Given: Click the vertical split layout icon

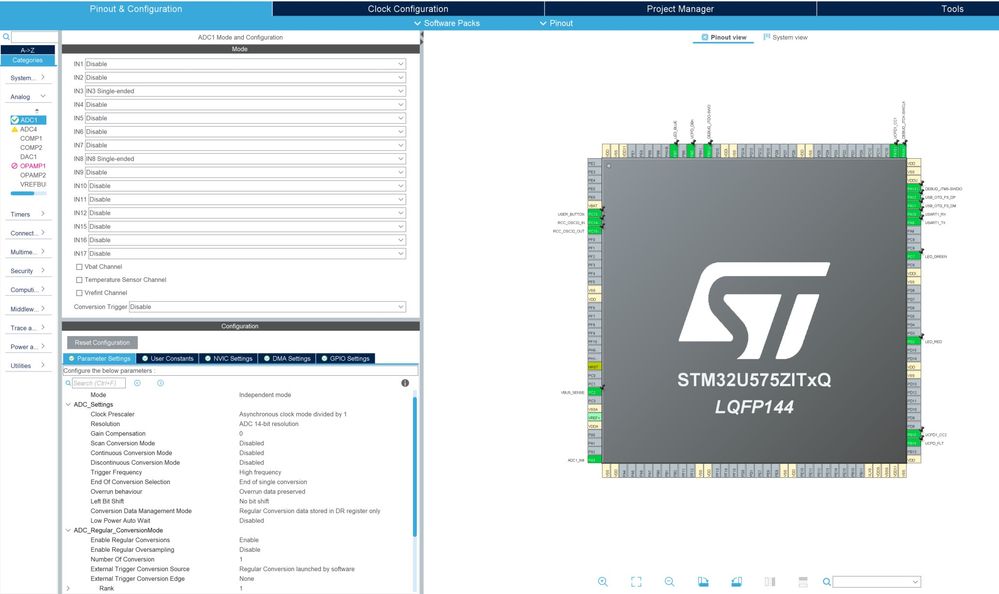Looking at the screenshot, I should click(x=770, y=582).
